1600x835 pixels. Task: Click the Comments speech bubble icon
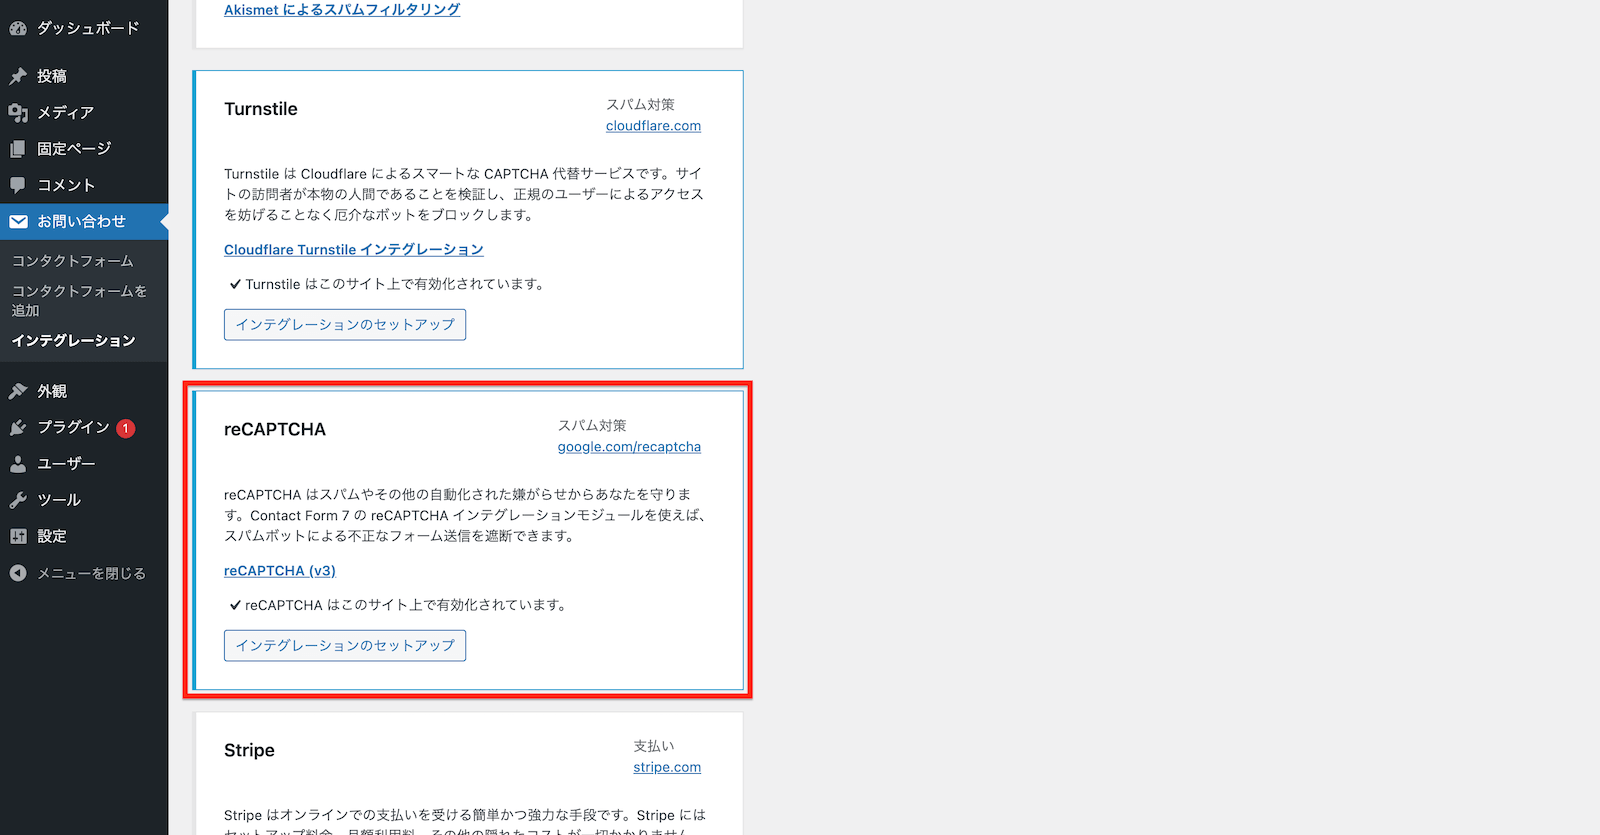click(x=18, y=185)
